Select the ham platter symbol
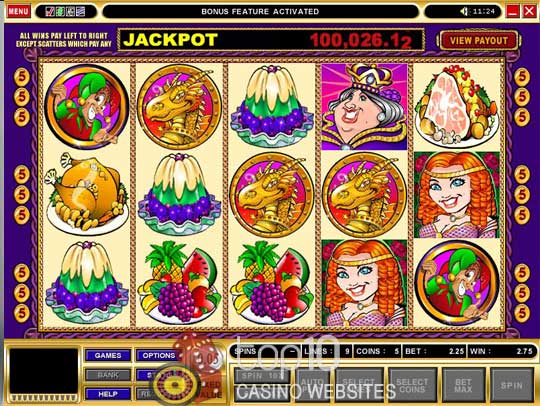The width and height of the screenshot is (540, 406). click(x=457, y=107)
